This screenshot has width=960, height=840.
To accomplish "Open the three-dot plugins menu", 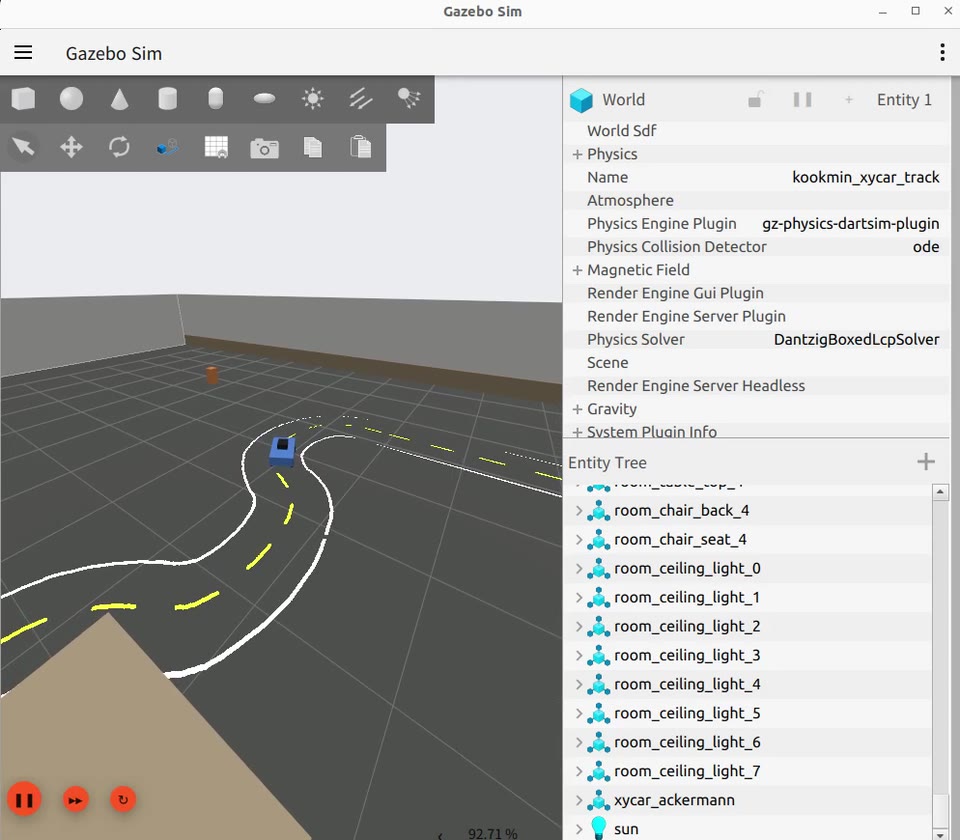I will 942,53.
